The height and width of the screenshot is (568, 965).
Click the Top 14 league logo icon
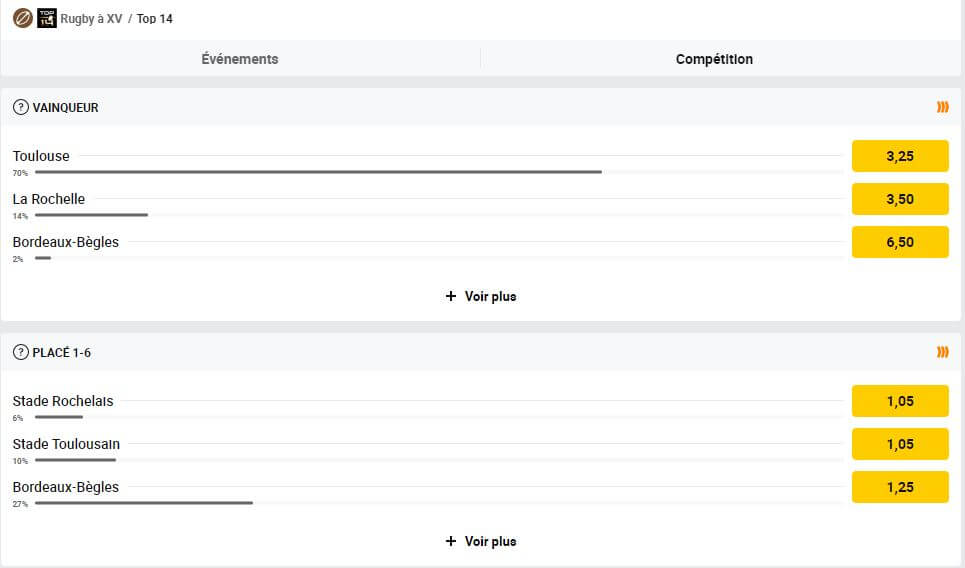click(47, 18)
